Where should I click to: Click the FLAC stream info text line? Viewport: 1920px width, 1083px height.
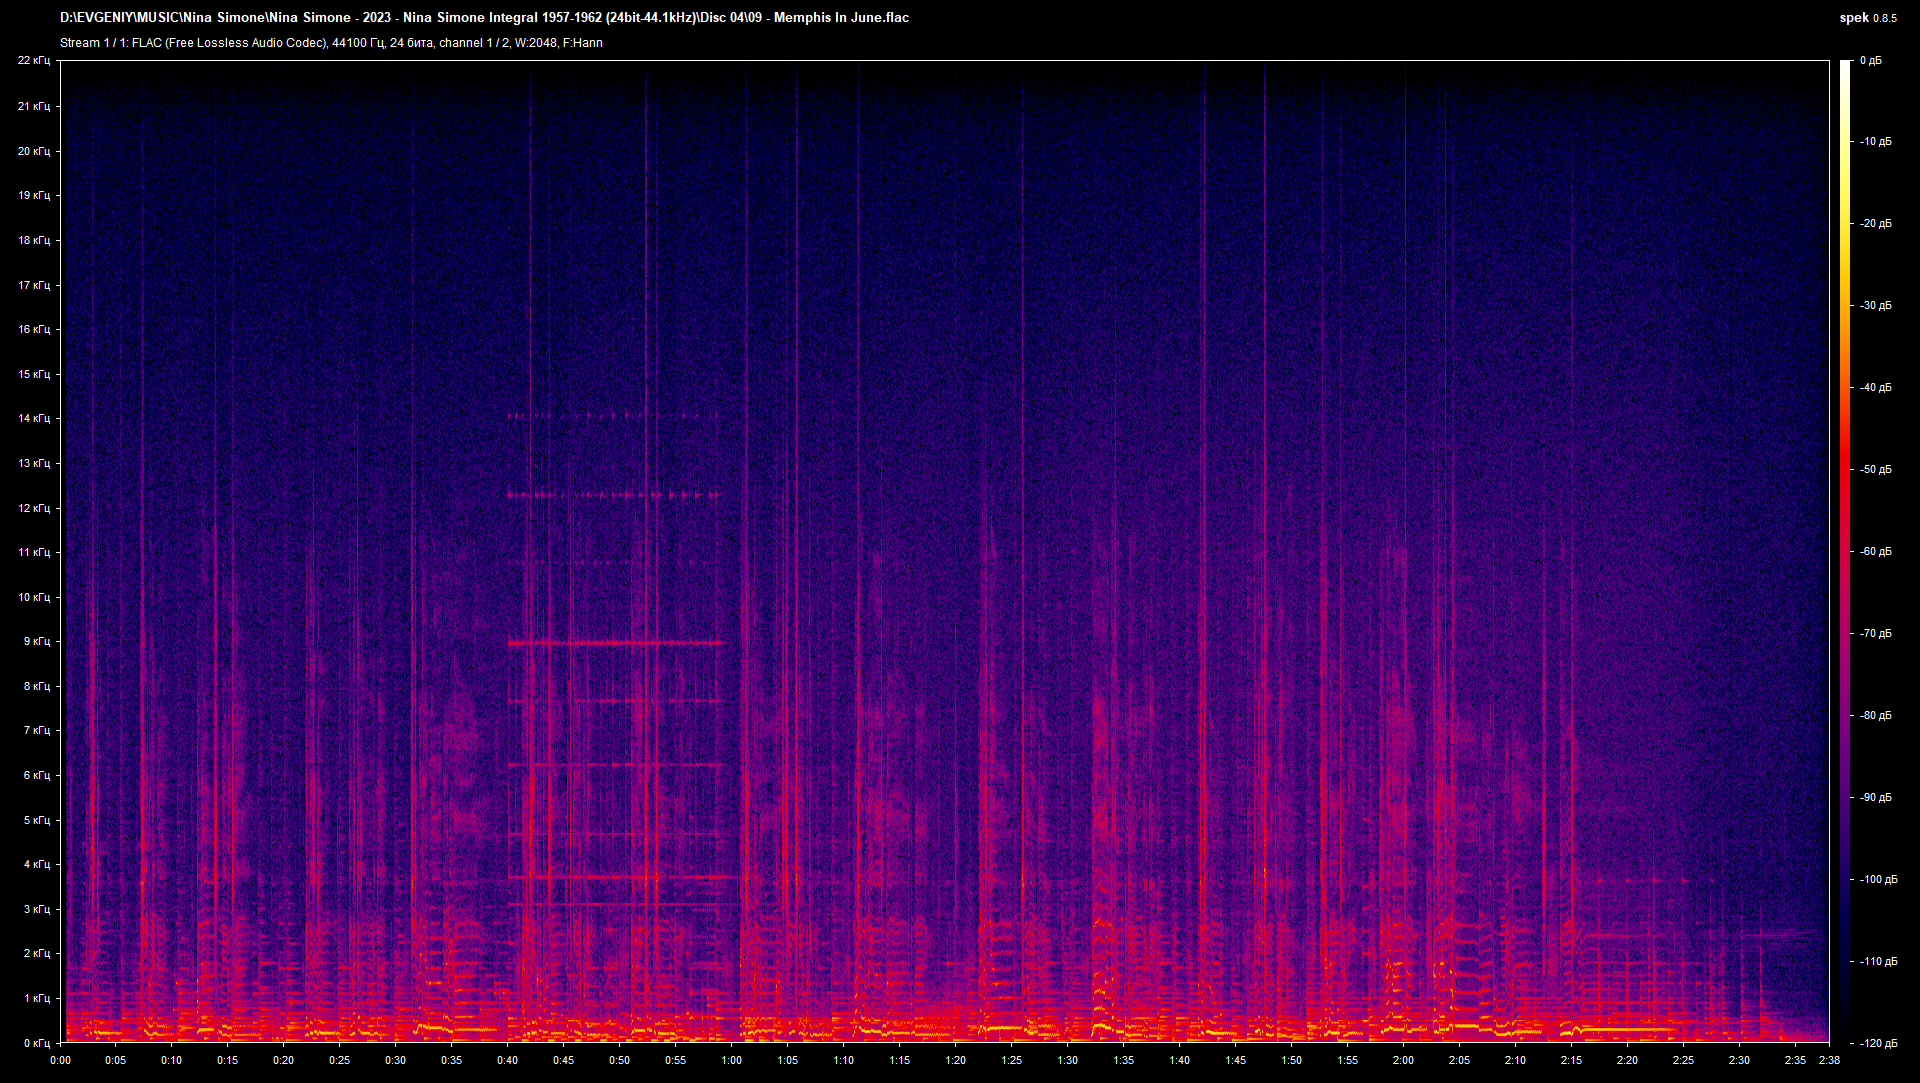[330, 43]
